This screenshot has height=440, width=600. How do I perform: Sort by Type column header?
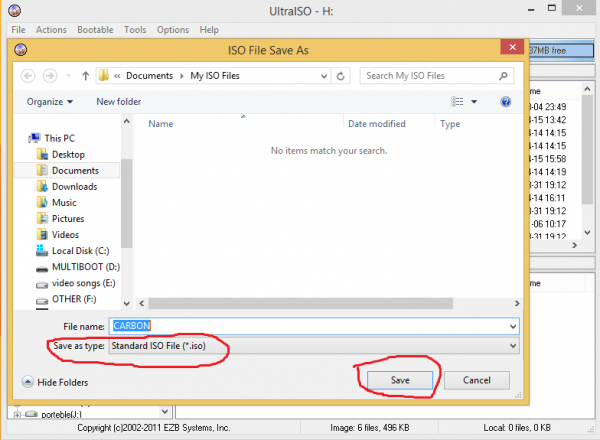[x=450, y=124]
